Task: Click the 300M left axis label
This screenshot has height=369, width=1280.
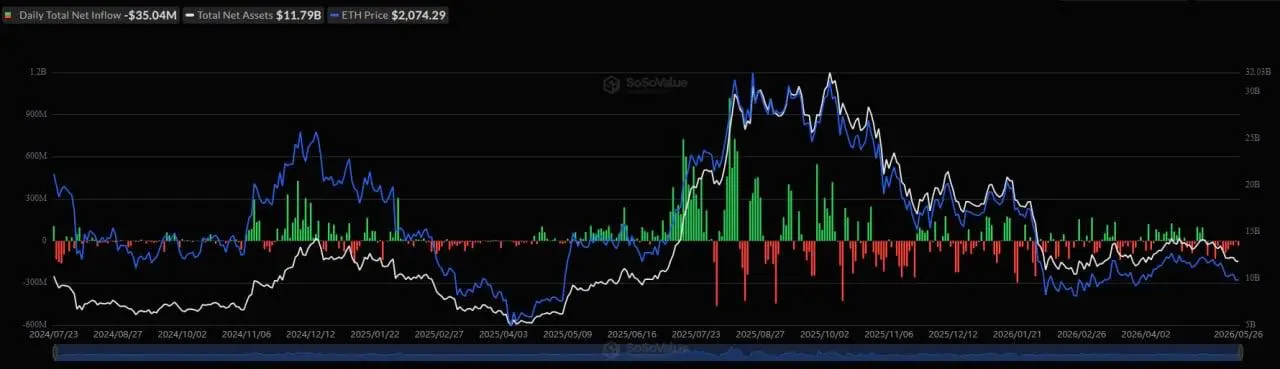Action: (x=37, y=199)
